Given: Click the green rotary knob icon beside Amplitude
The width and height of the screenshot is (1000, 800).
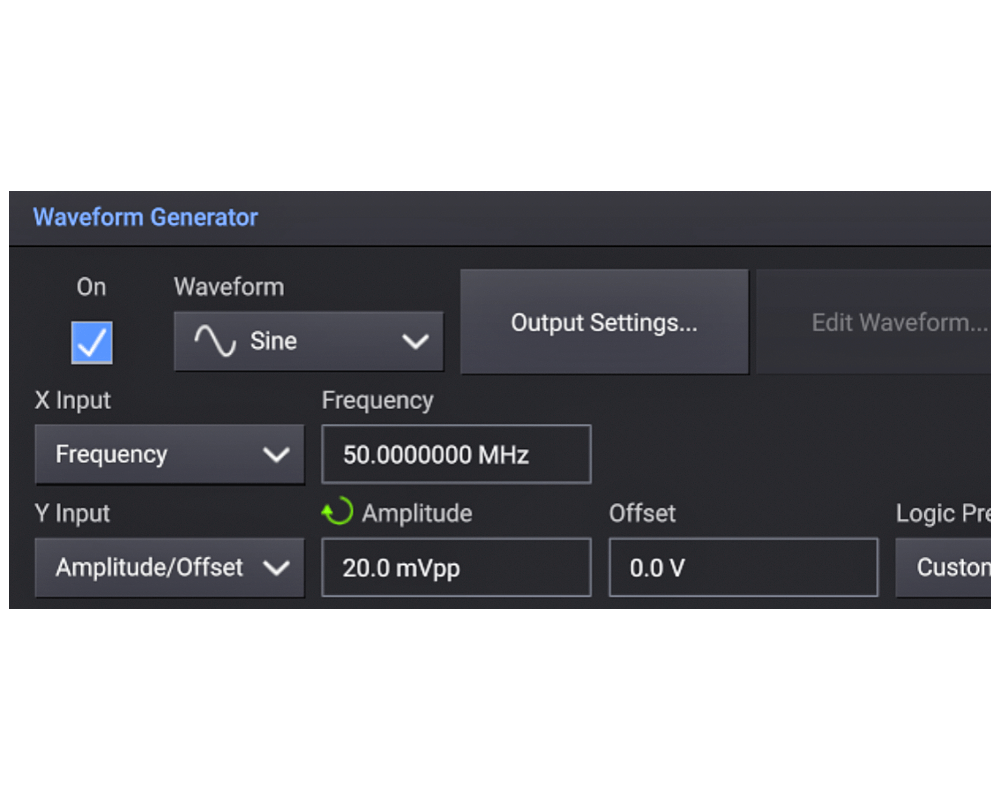Looking at the screenshot, I should [337, 513].
